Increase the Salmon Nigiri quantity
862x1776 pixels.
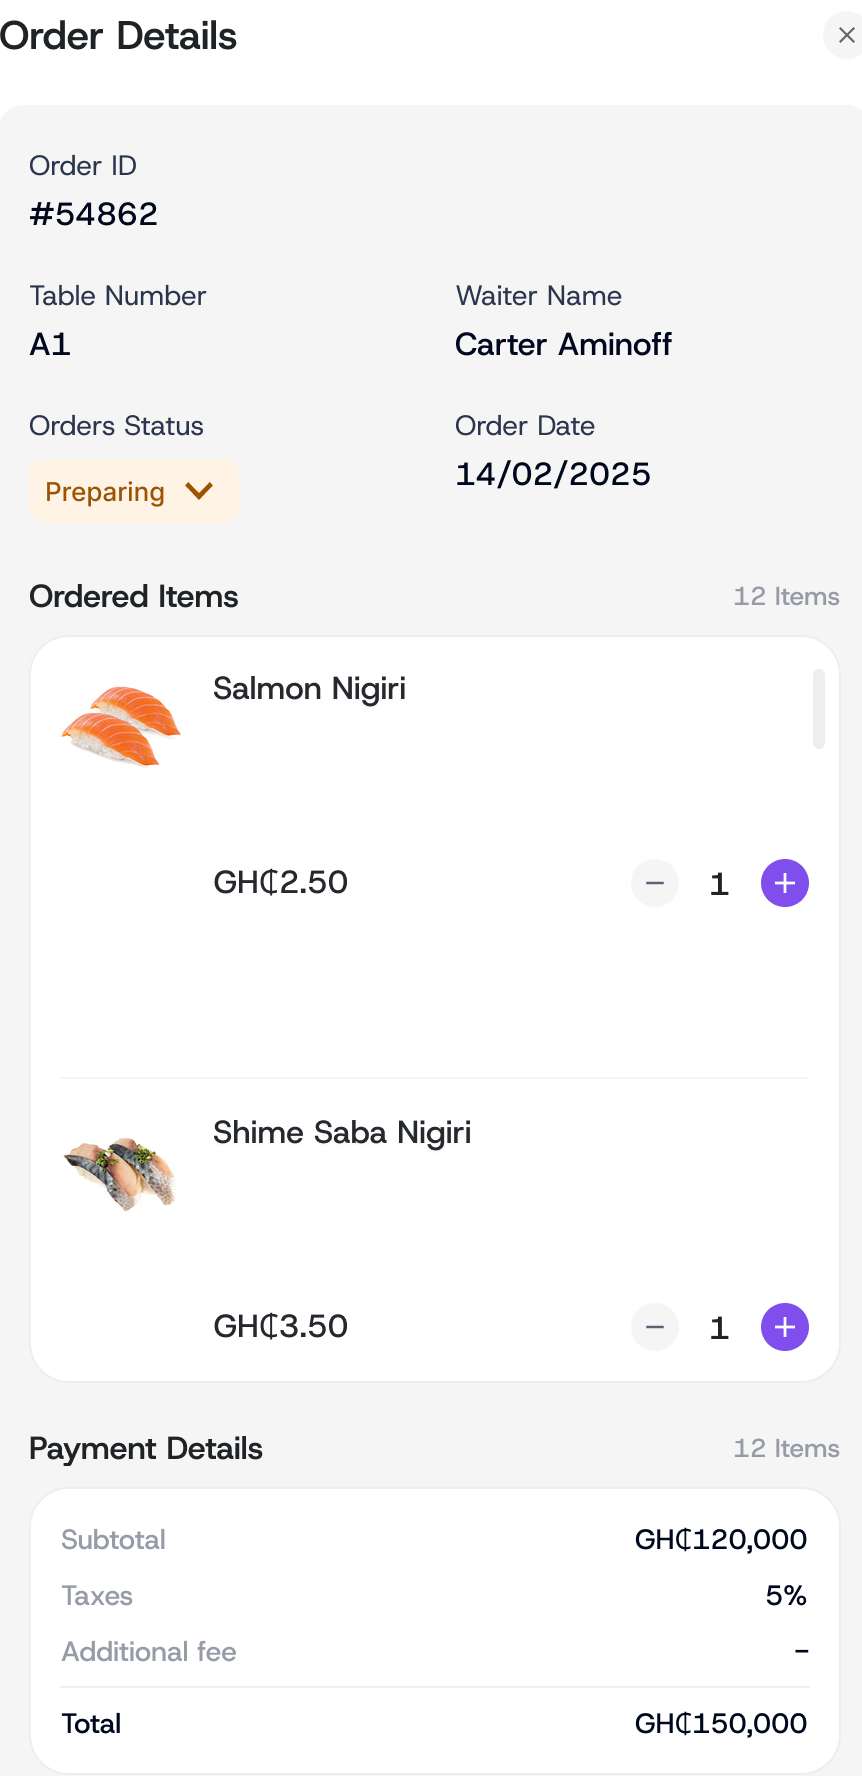(785, 883)
